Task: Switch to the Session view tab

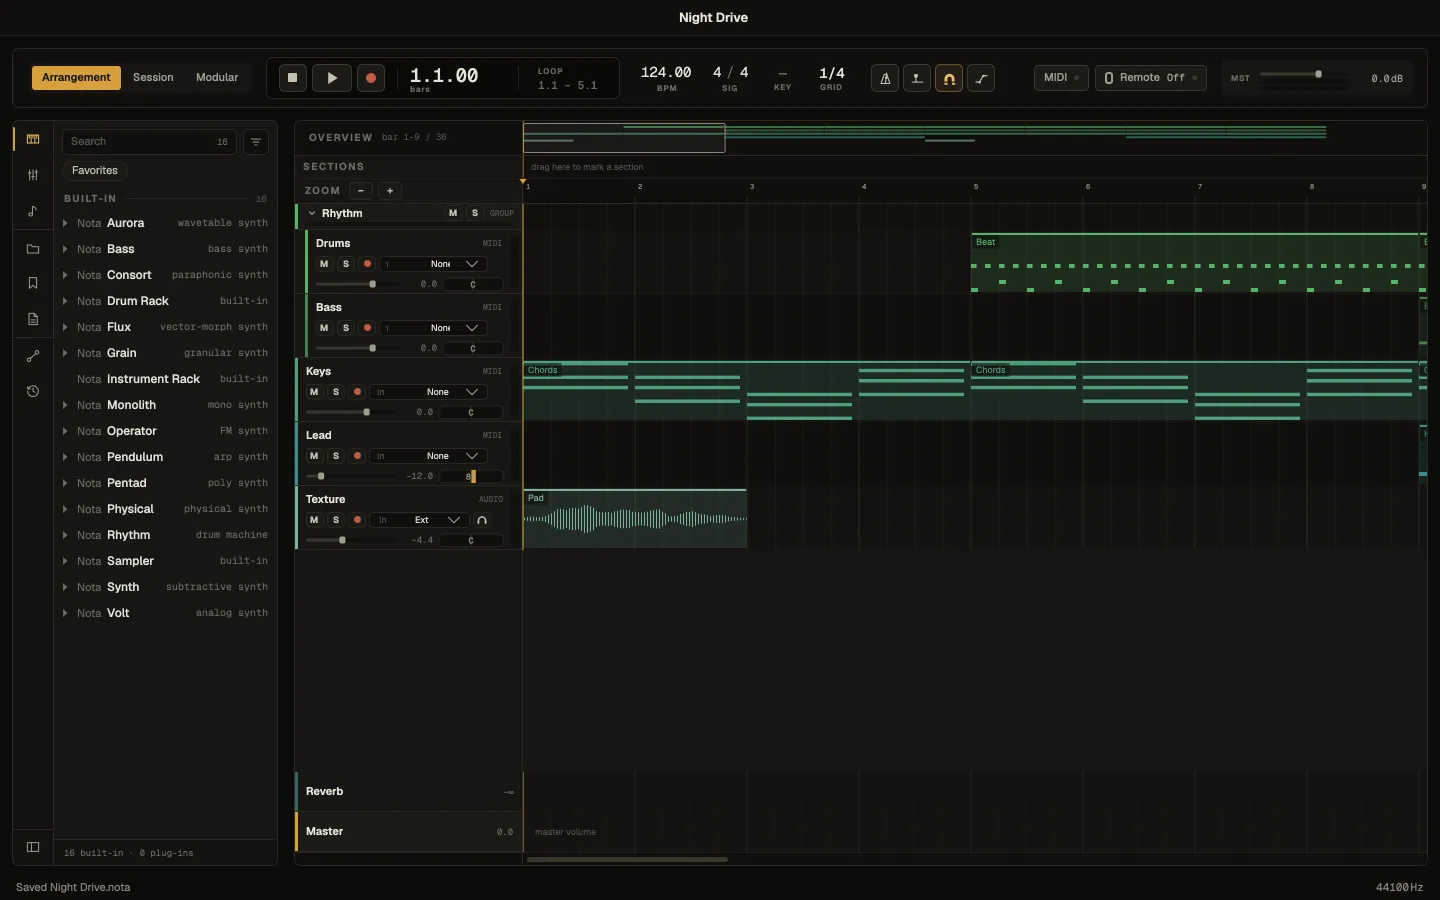Action: coord(153,78)
